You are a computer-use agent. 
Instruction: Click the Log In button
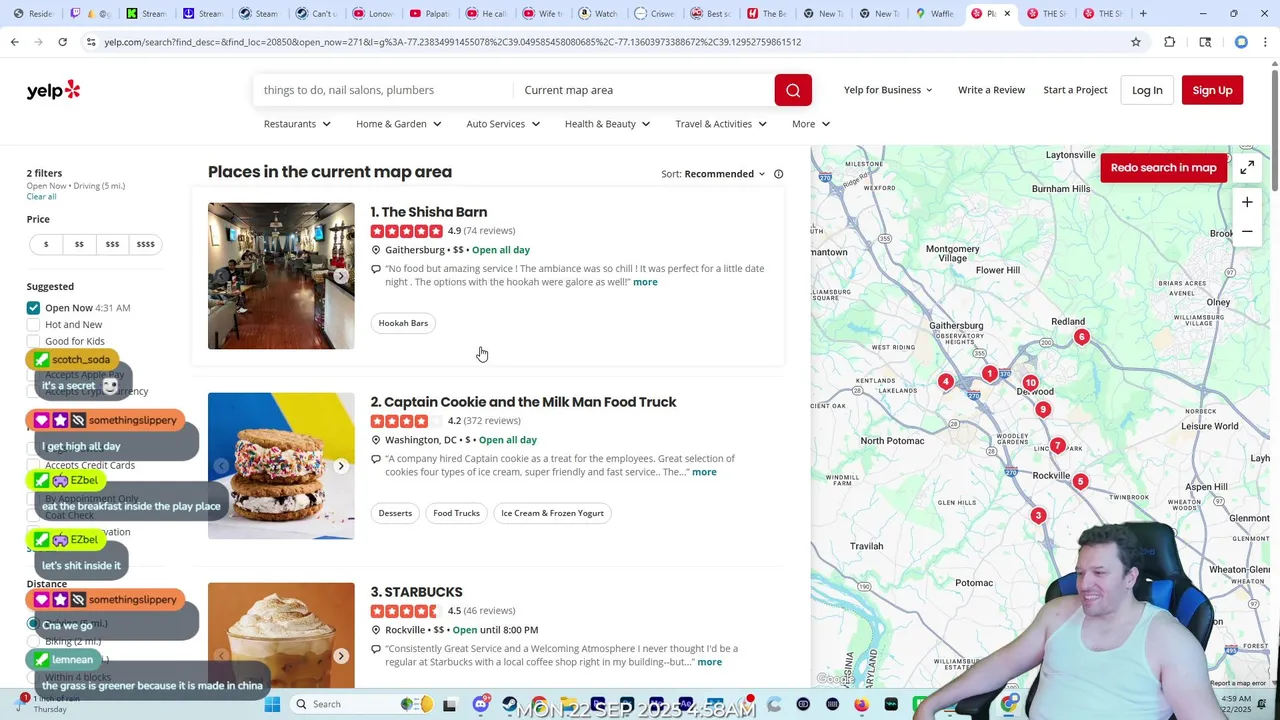1147,90
